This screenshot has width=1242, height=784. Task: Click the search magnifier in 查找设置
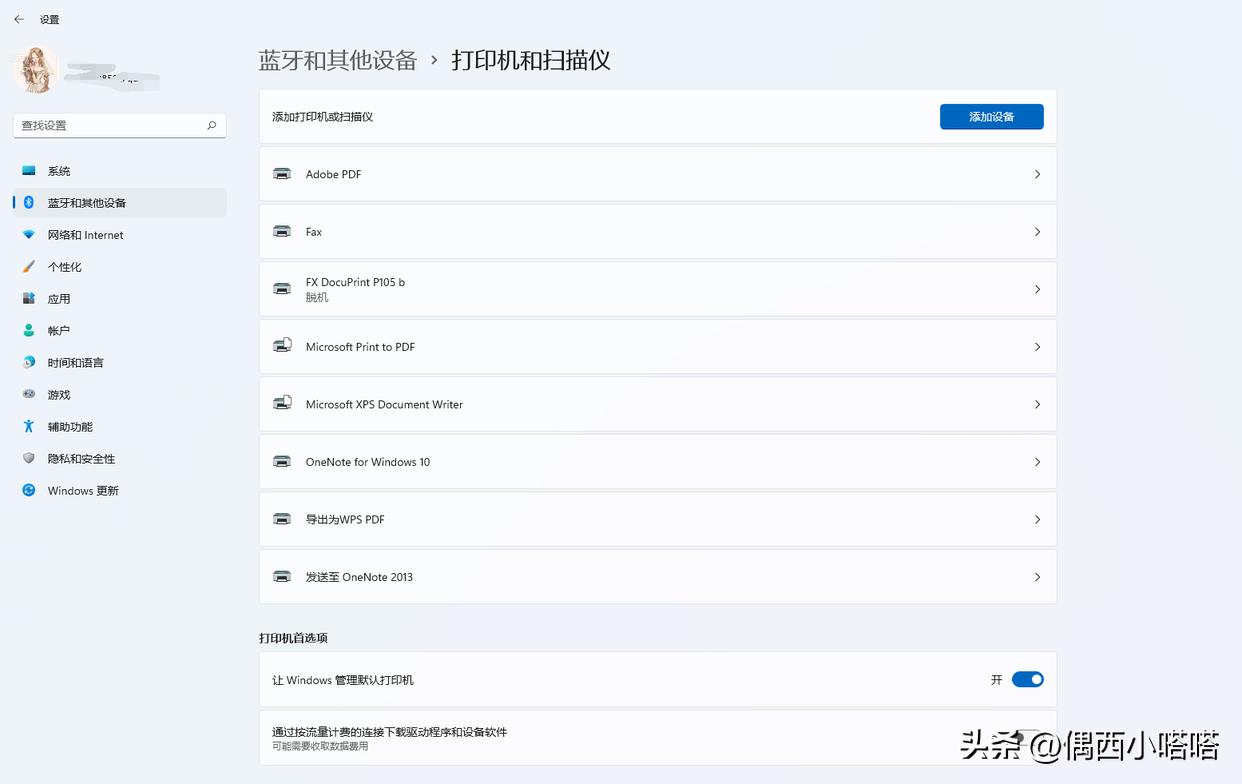(211, 125)
